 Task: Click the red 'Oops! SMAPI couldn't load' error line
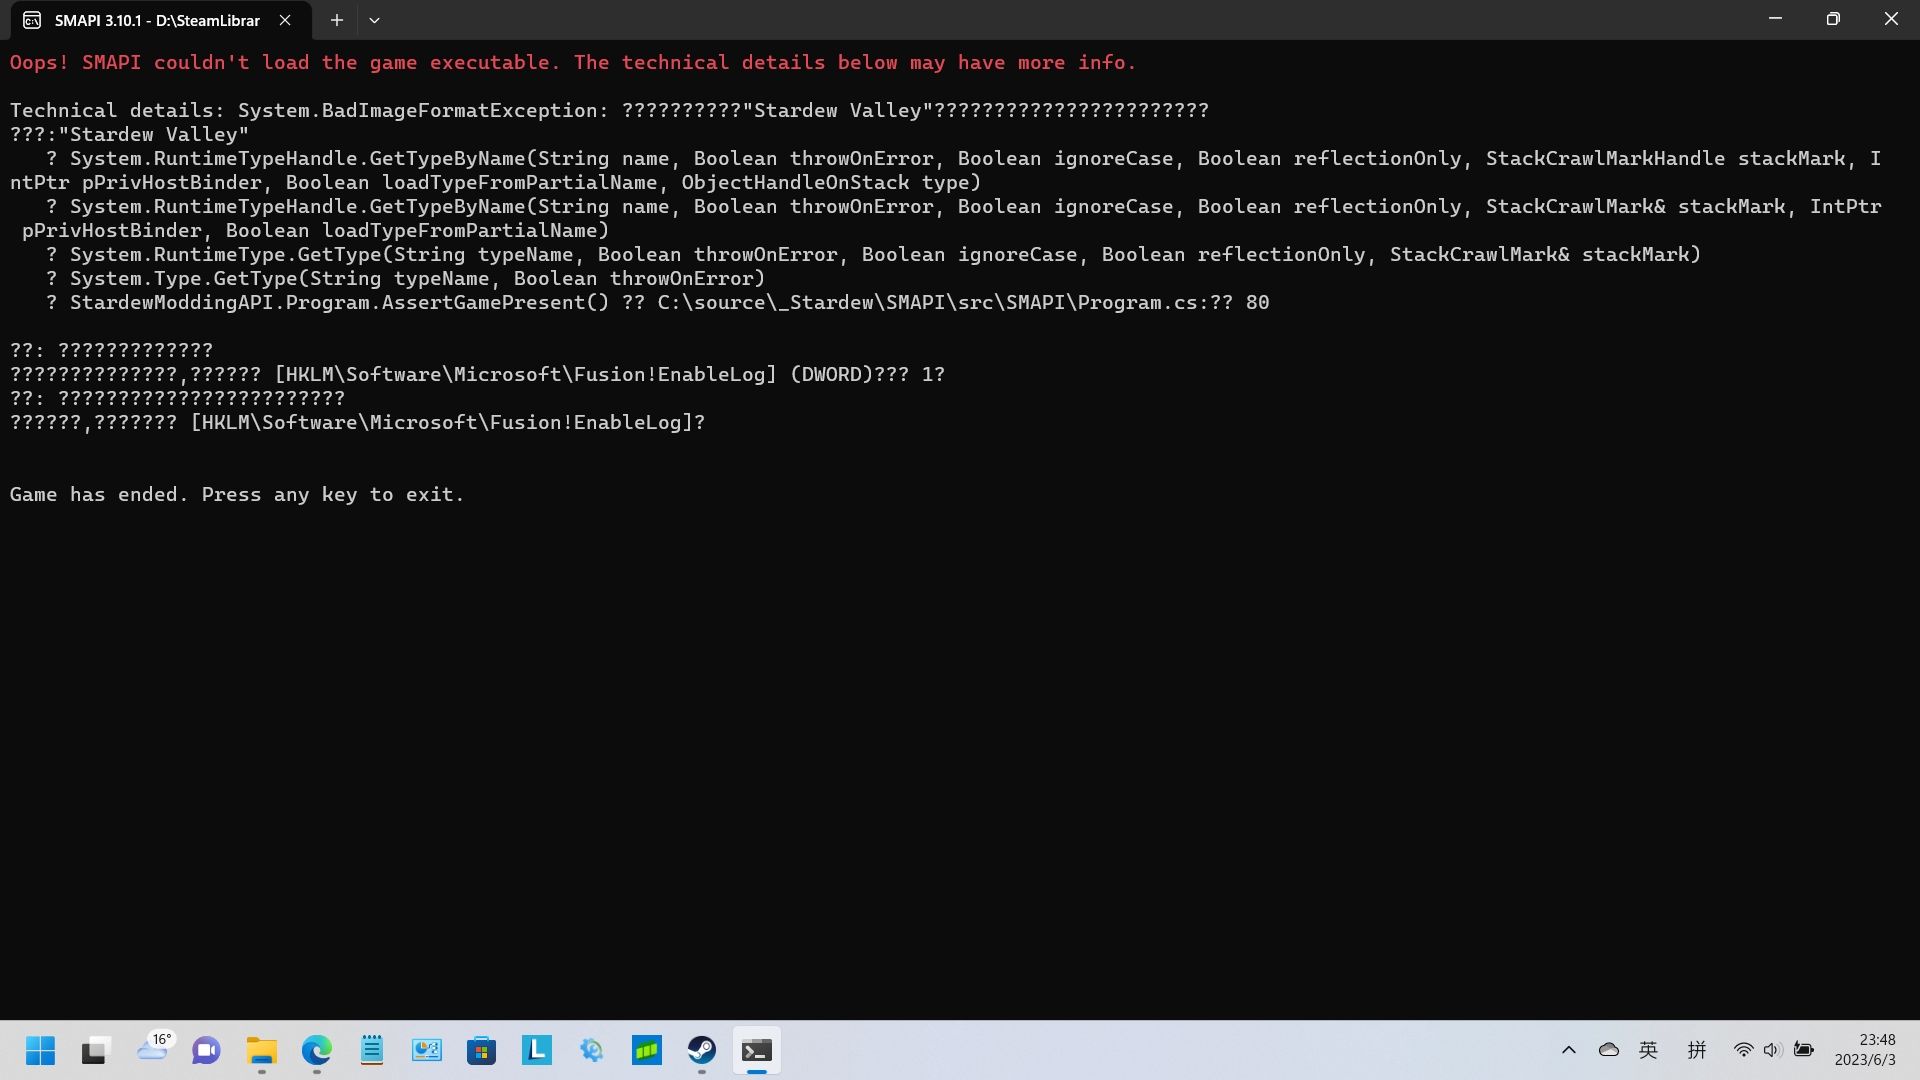pos(573,63)
